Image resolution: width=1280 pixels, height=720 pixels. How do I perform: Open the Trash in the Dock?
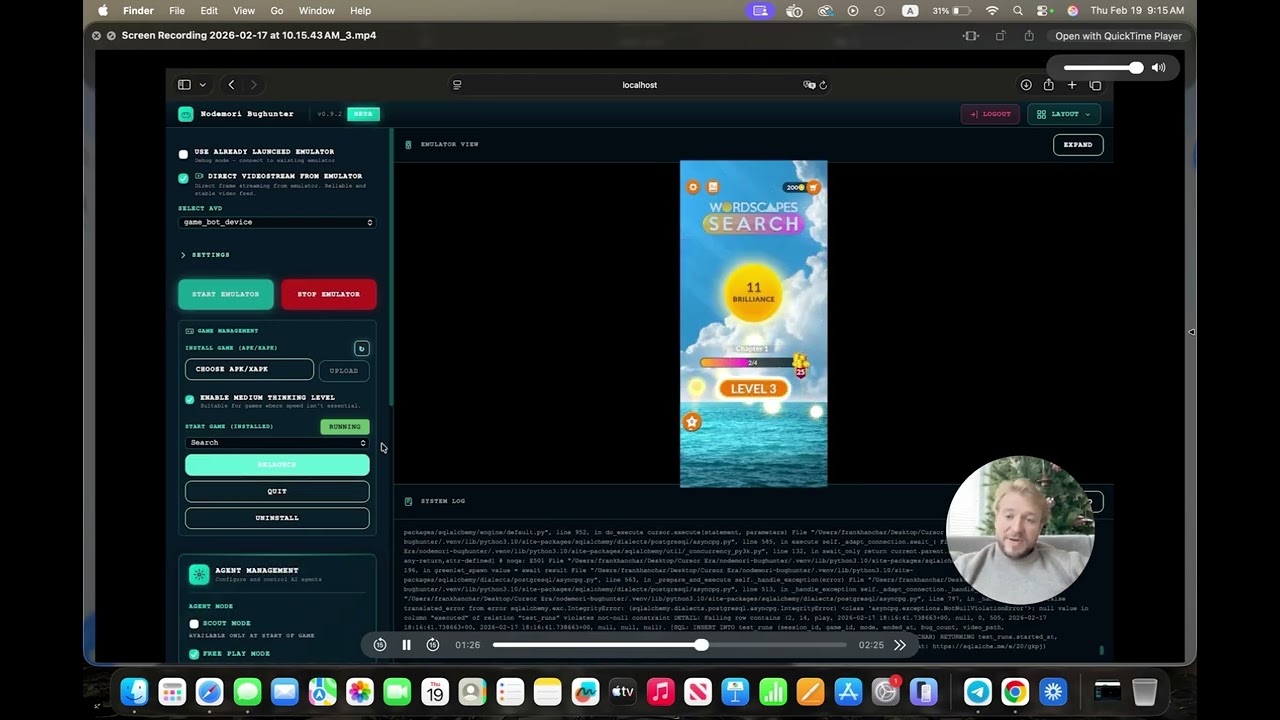pyautogui.click(x=1145, y=692)
